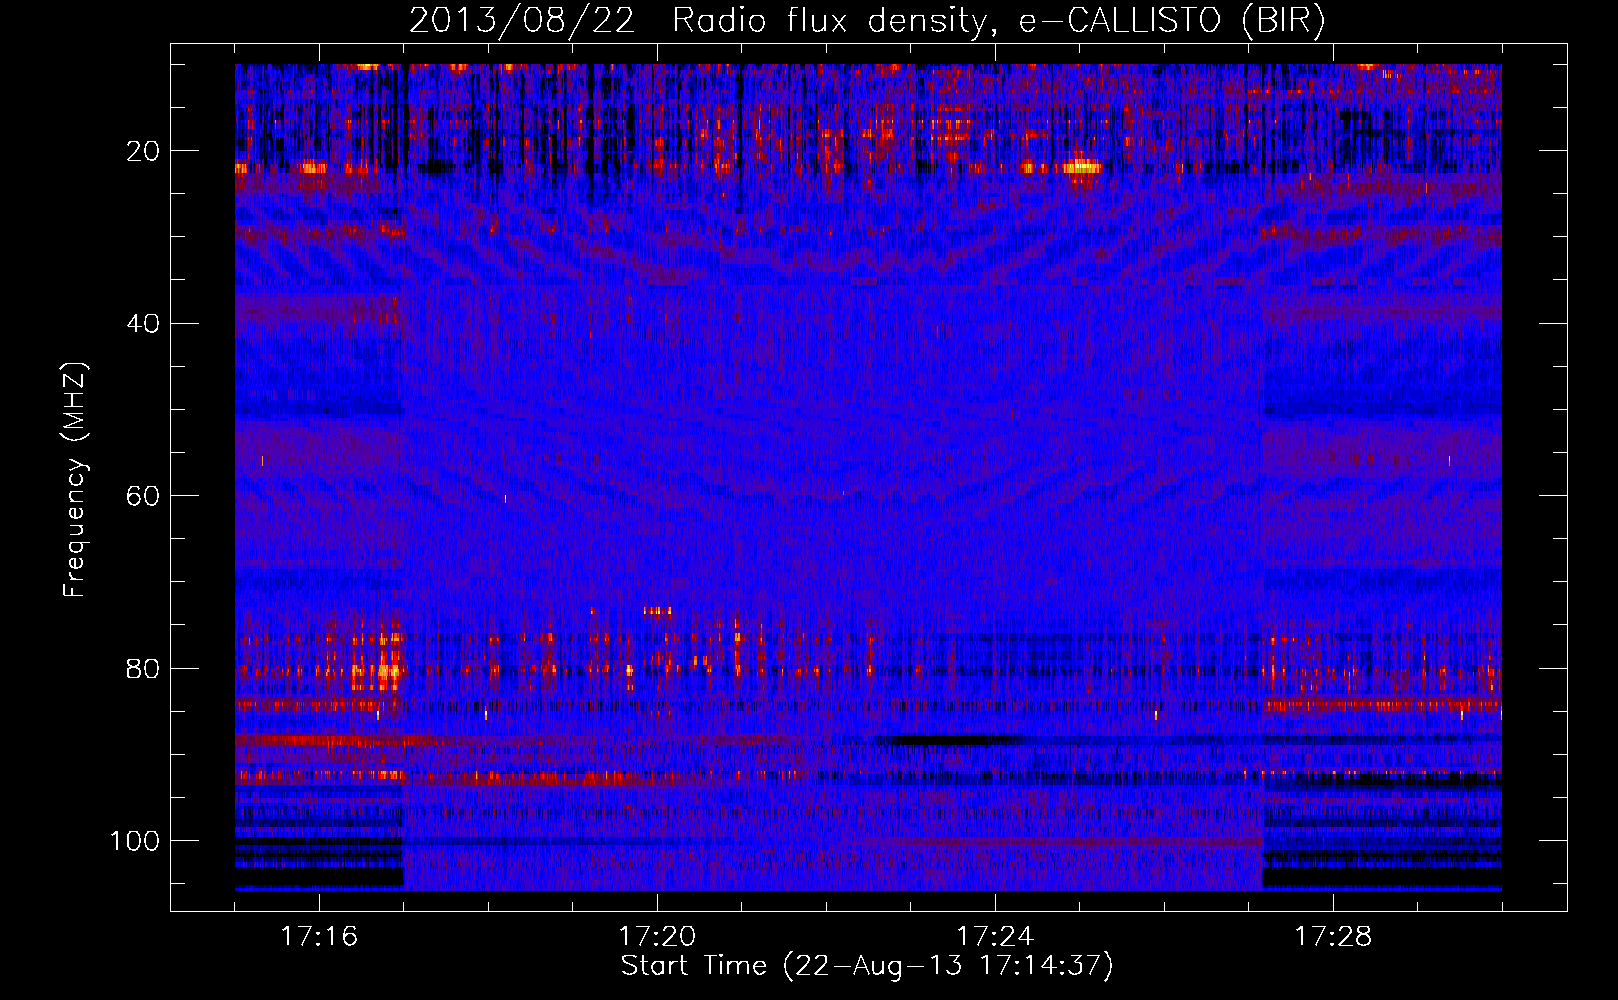Click the 17:20 time tick label
Screen dimensions: 1618x1000
click(657, 937)
